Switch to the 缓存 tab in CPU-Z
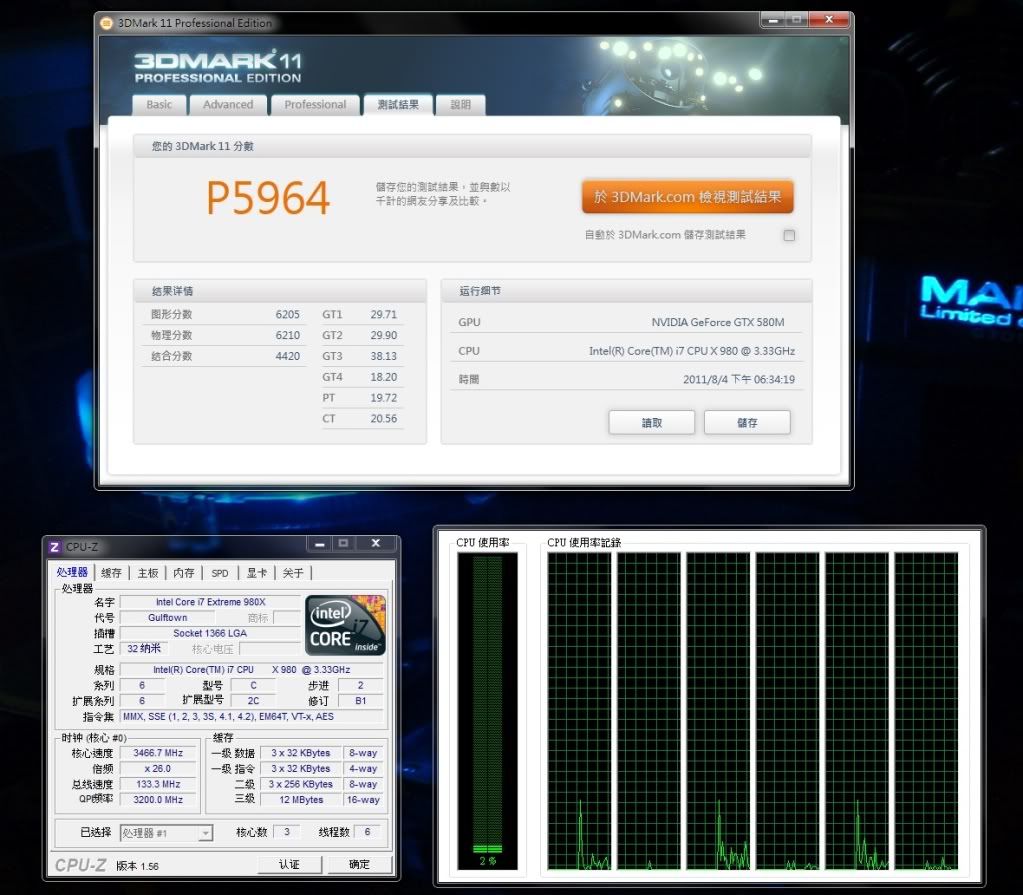This screenshot has height=895, width=1023. click(112, 573)
